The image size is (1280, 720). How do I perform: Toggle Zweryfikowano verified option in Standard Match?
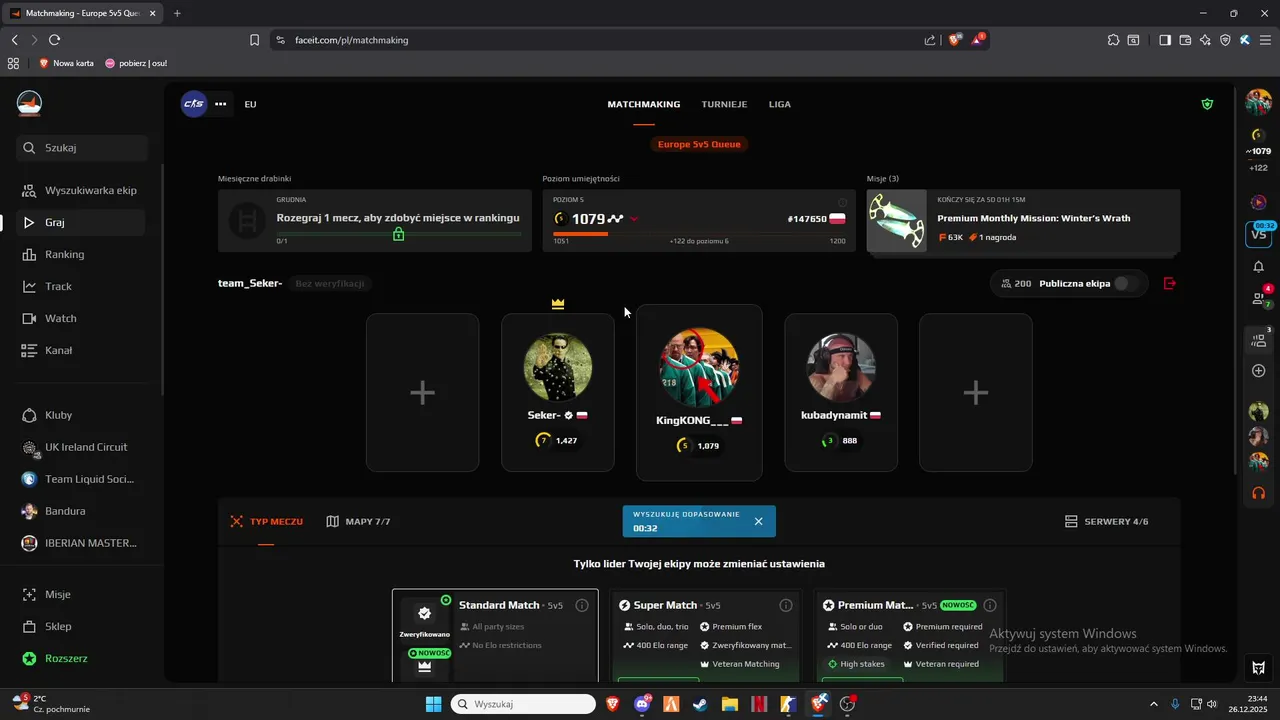[424, 620]
